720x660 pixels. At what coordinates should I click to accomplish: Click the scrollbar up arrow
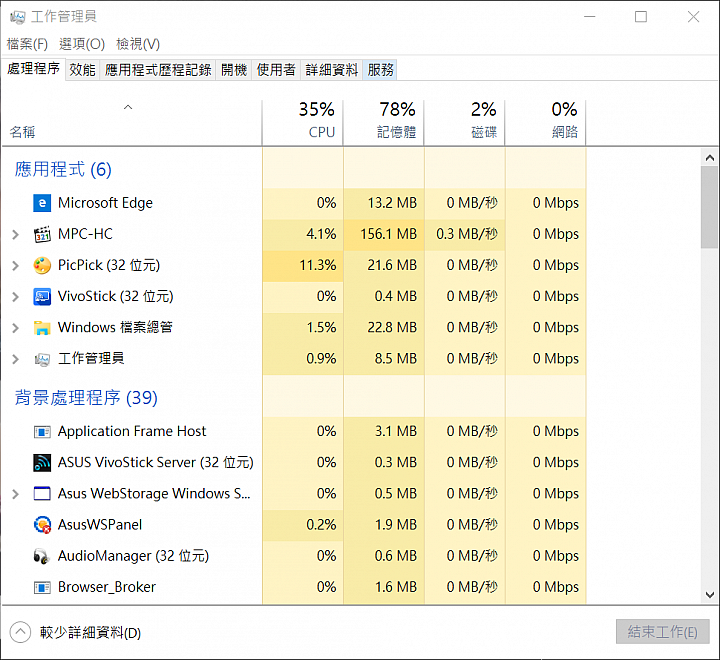pos(710,158)
